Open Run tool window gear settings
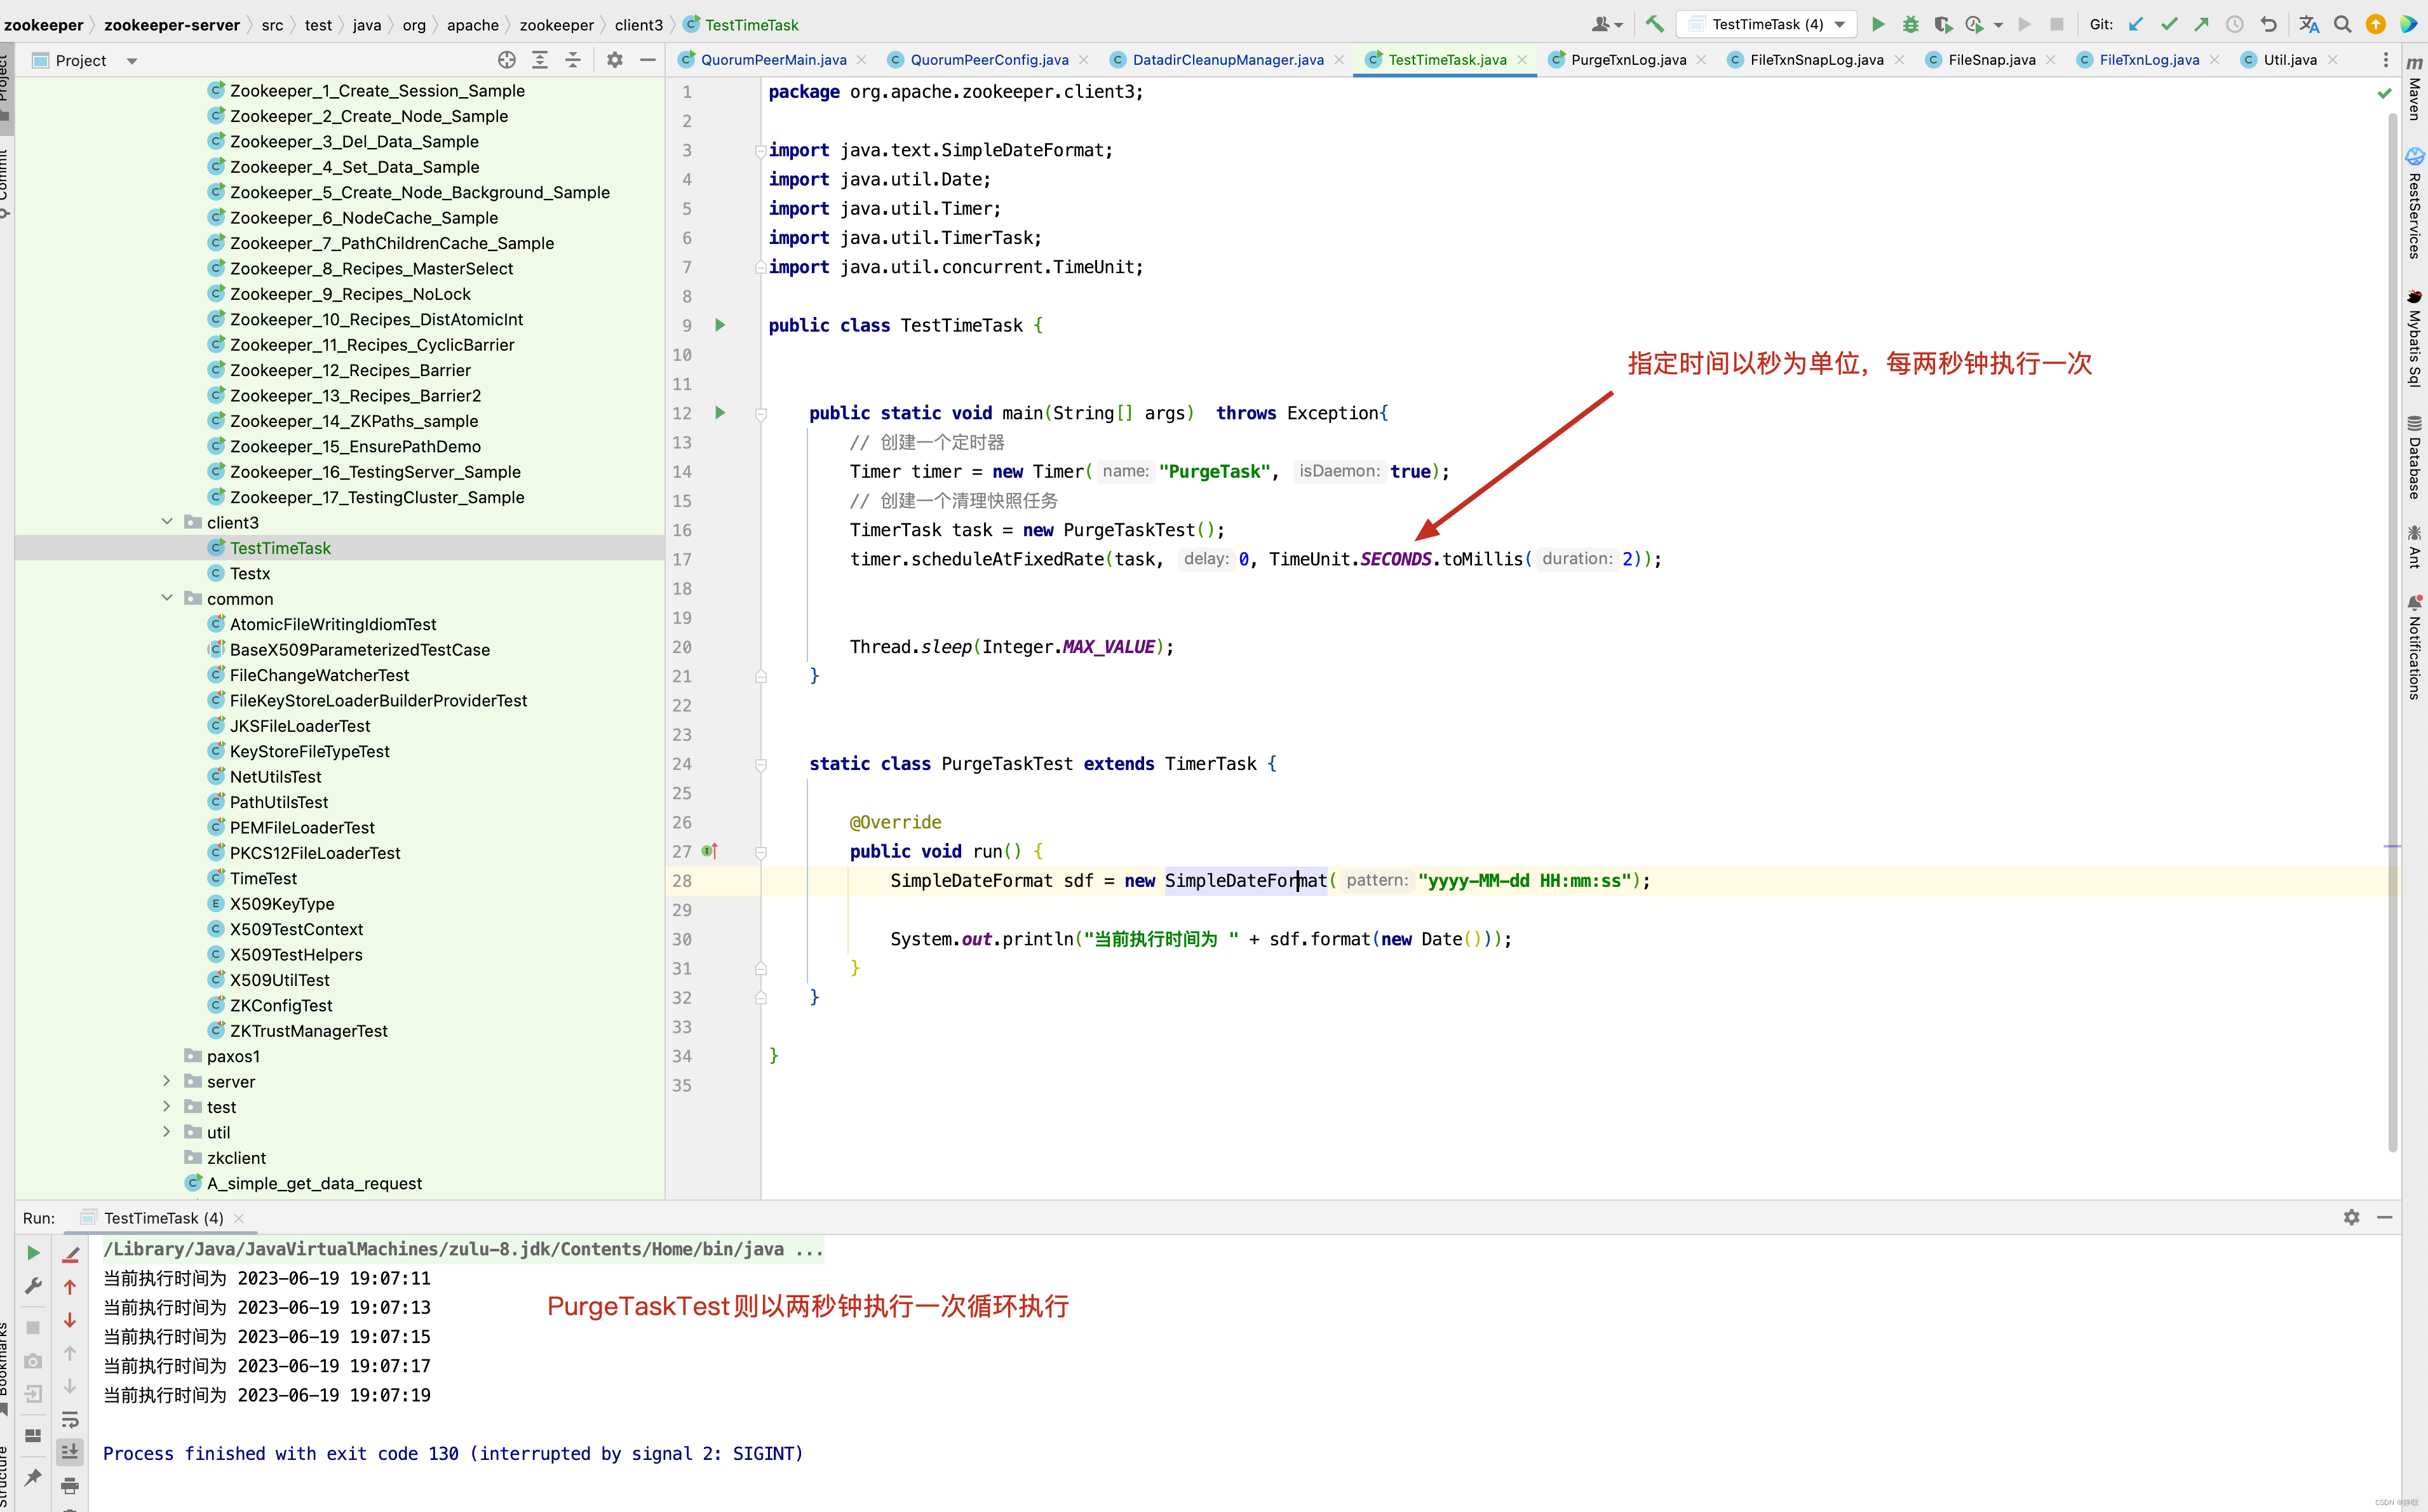The height and width of the screenshot is (1512, 2428). (2351, 1217)
